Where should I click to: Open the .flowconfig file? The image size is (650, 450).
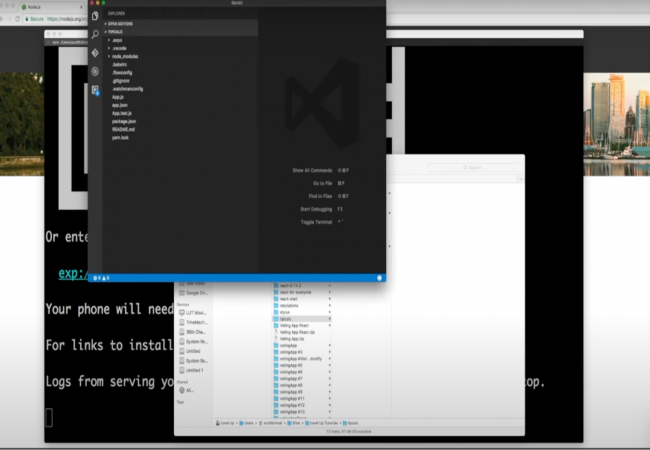122,73
